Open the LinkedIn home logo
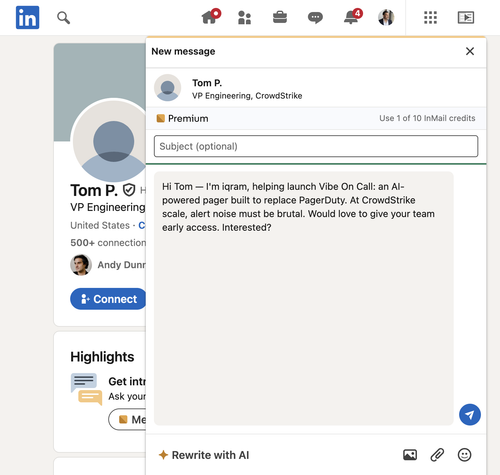The height and width of the screenshot is (475, 500). (27, 17)
